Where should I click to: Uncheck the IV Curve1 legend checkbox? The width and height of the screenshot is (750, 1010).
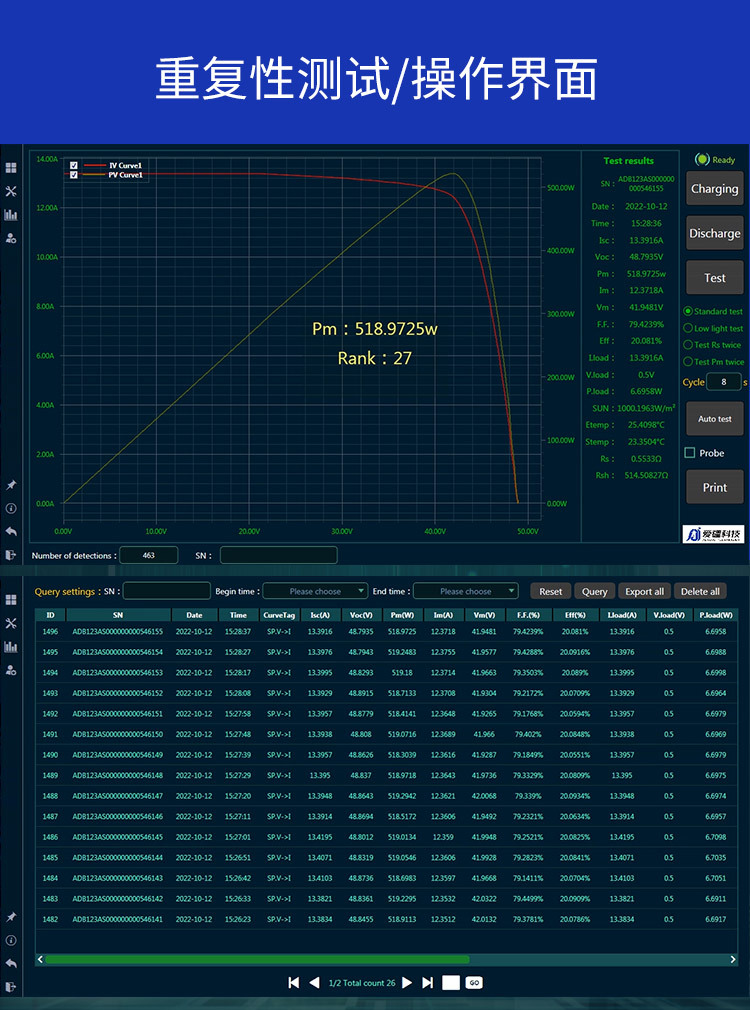click(x=74, y=165)
